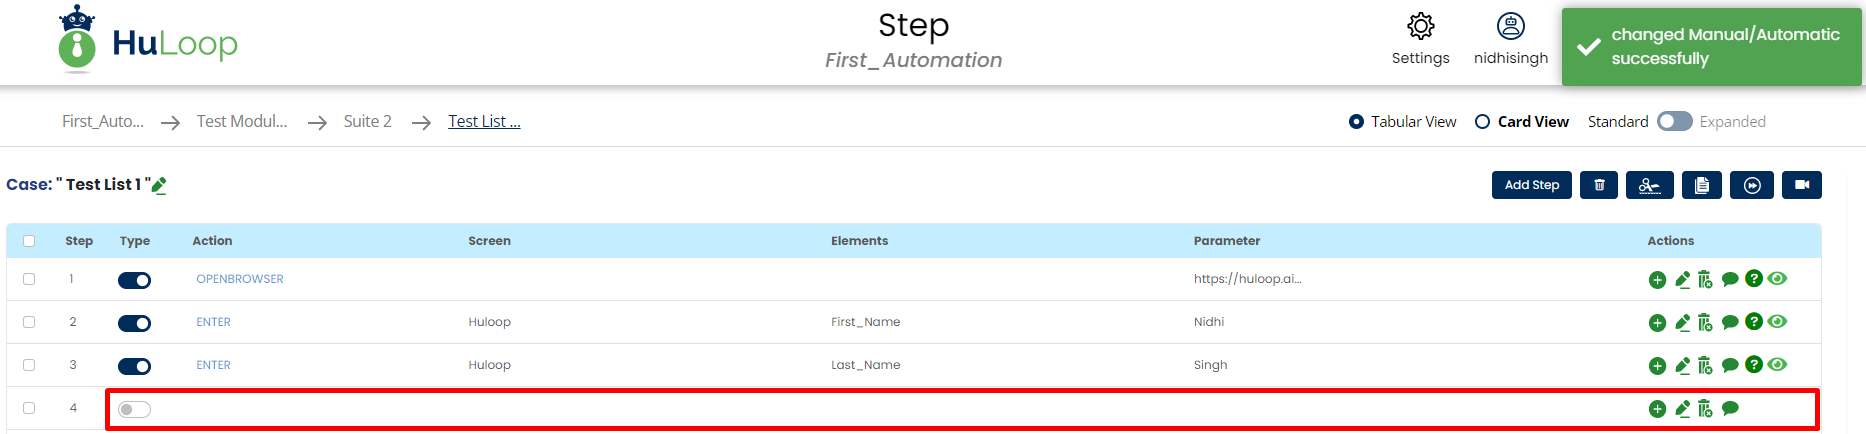The width and height of the screenshot is (1866, 434).
Task: Click the Add Step button
Action: click(x=1531, y=185)
